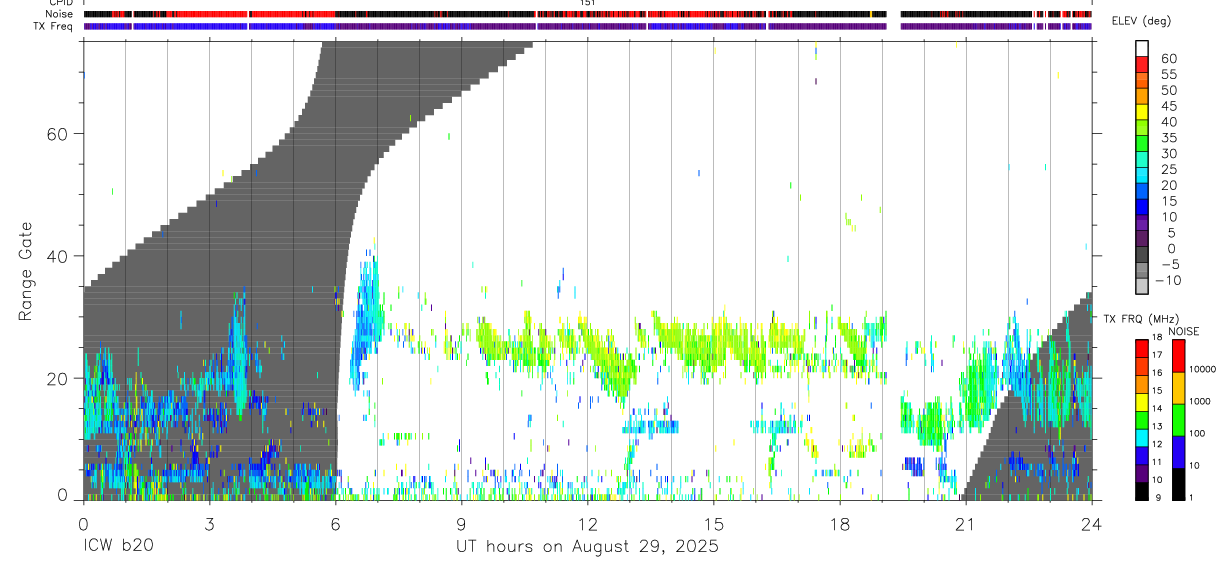Click ELEV color bar value '35'
1228x567 pixels.
click(1168, 138)
